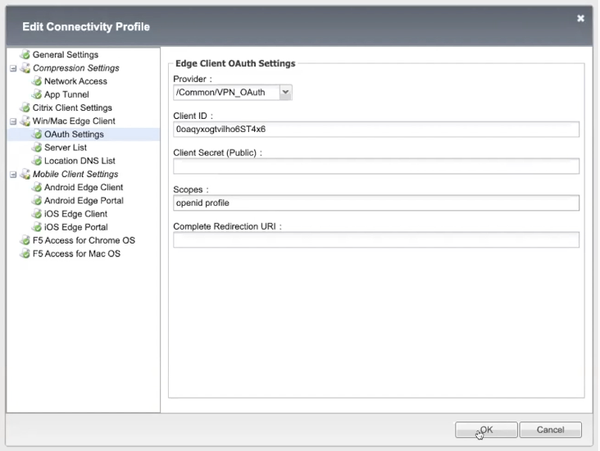Click the Android Edge Client icon

[x=37, y=187]
